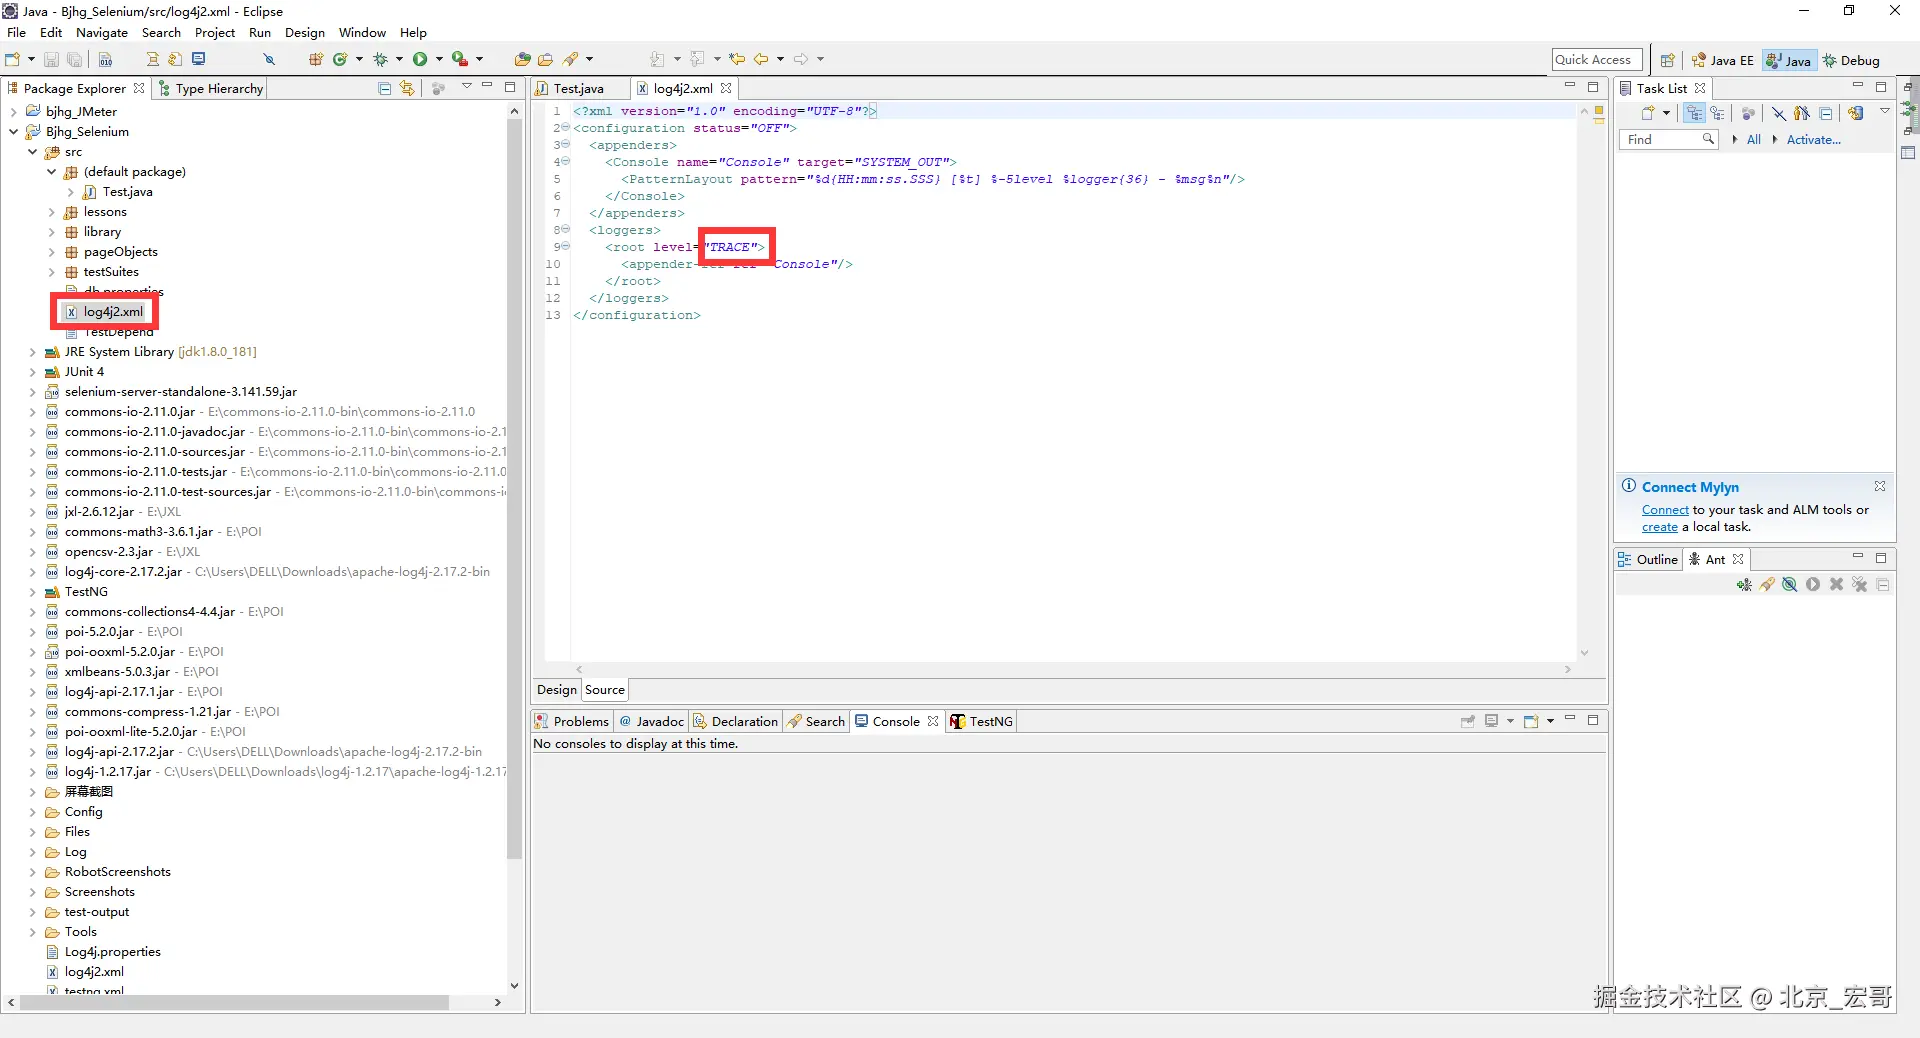The image size is (1920, 1038).
Task: Switch to the Debug perspective
Action: 1851,61
